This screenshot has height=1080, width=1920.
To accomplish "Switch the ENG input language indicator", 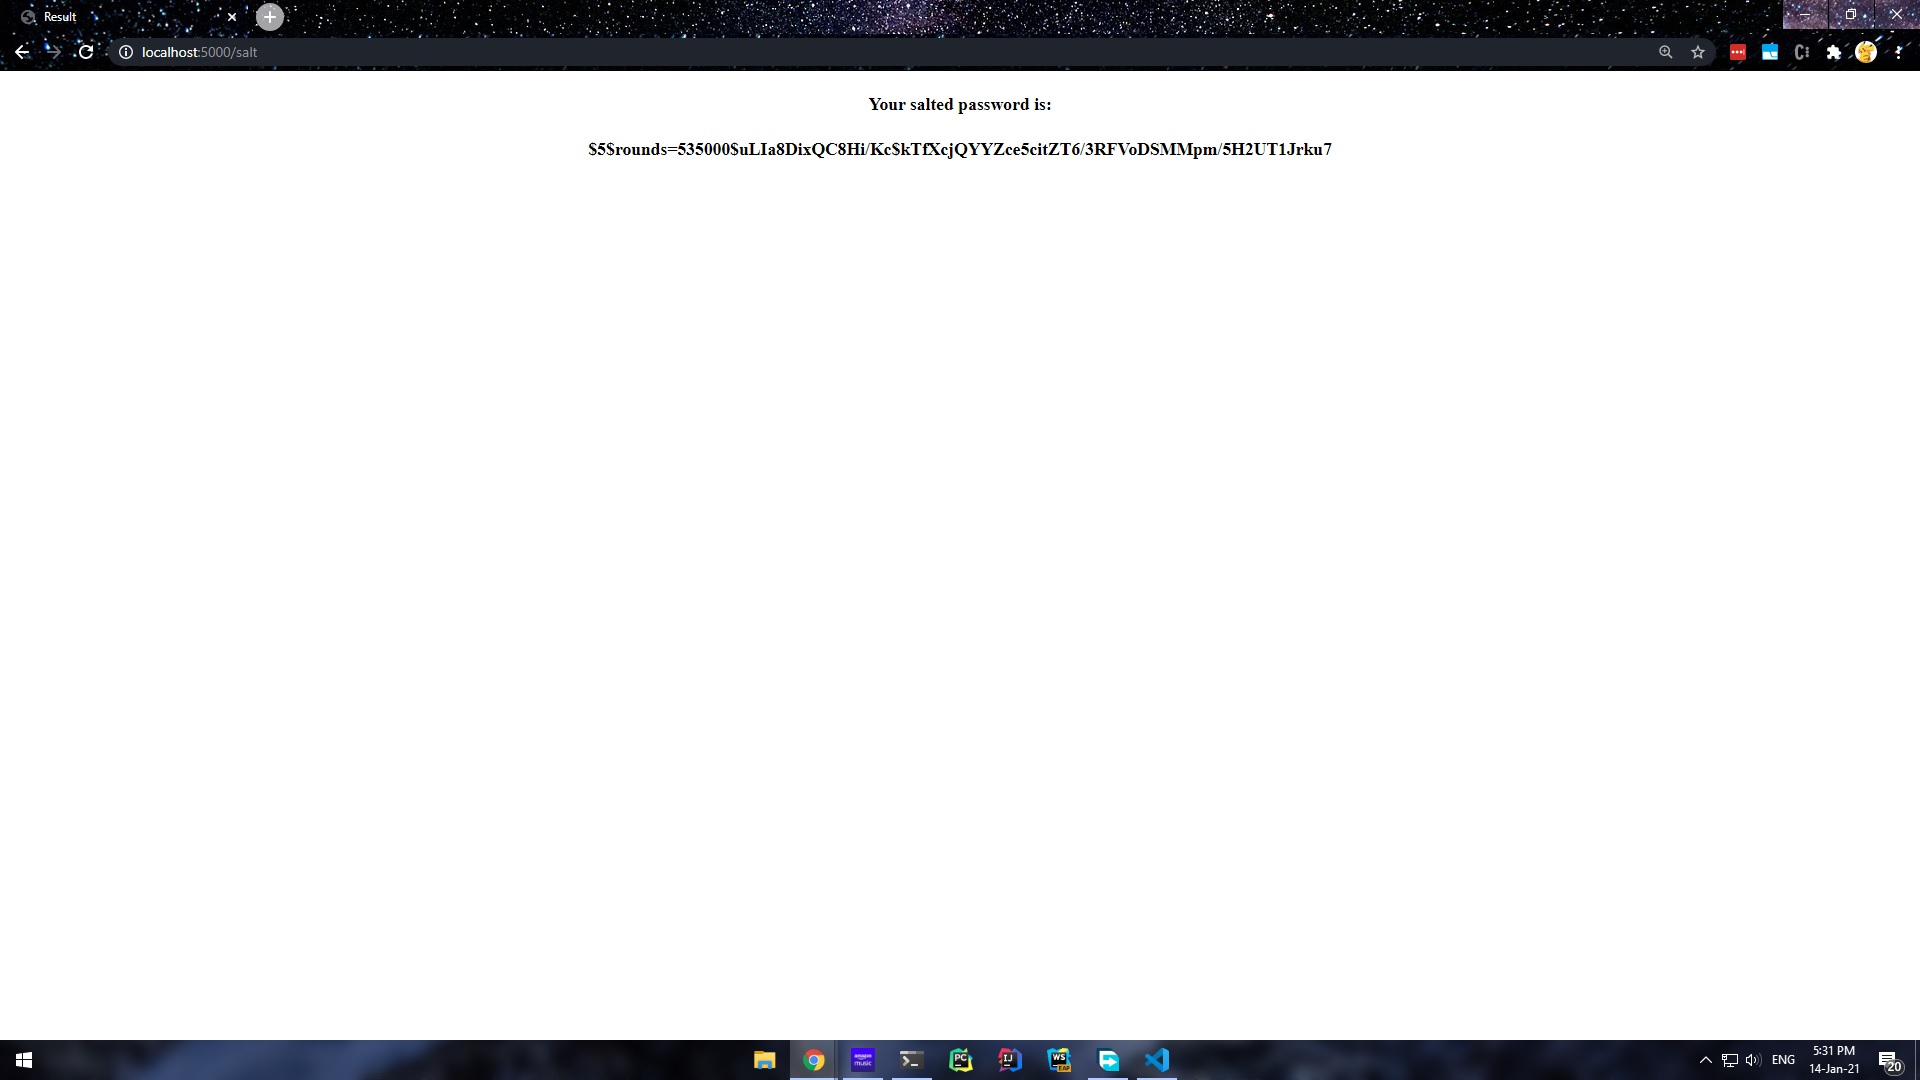I will coord(1783,1060).
